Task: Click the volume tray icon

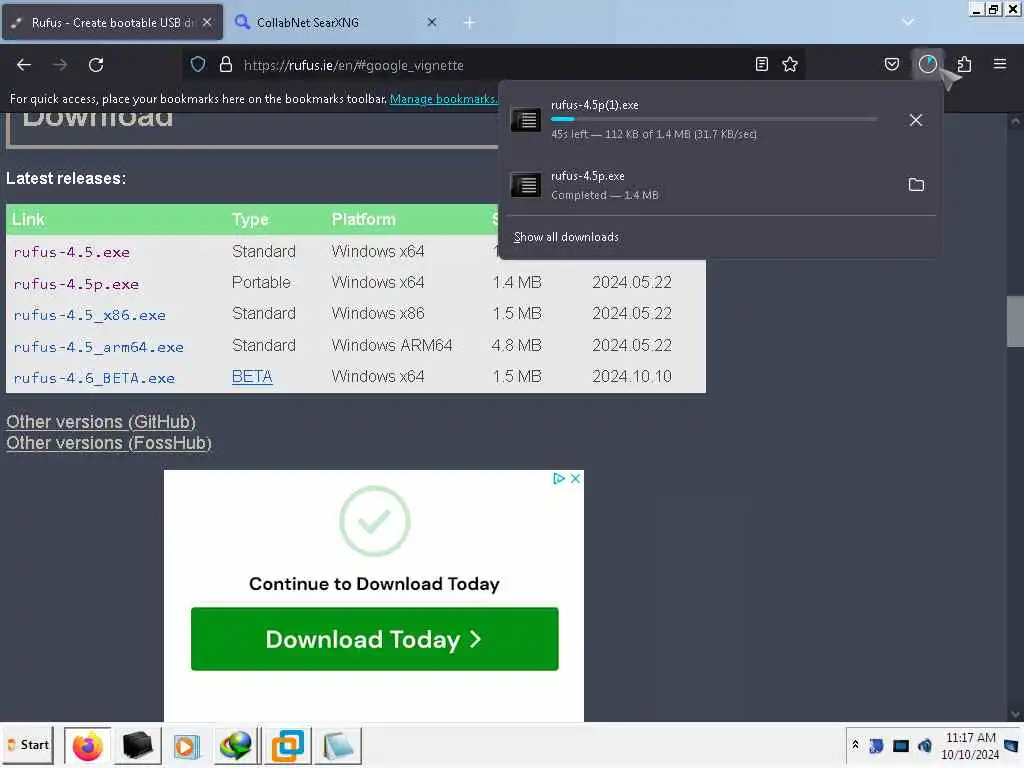Action: (x=925, y=746)
